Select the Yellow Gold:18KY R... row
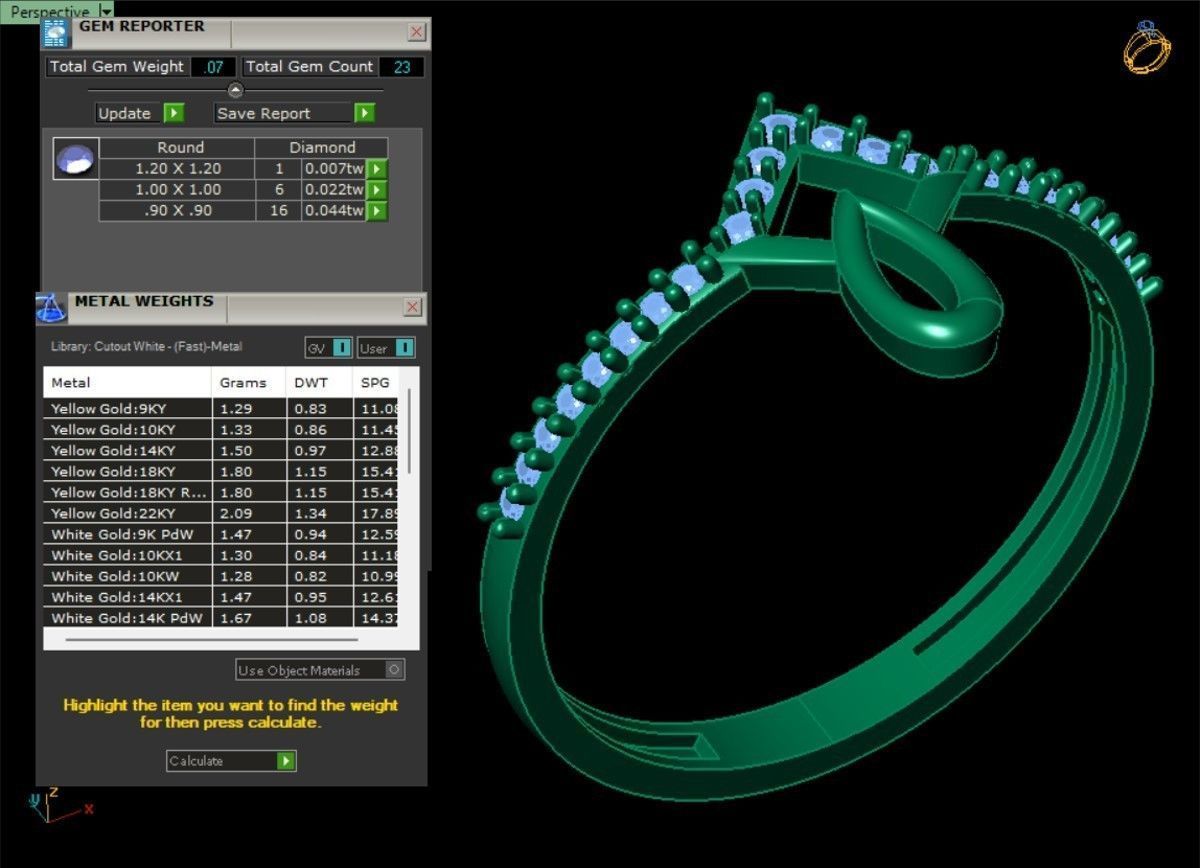Screen dimensions: 1200x868 click(x=221, y=493)
